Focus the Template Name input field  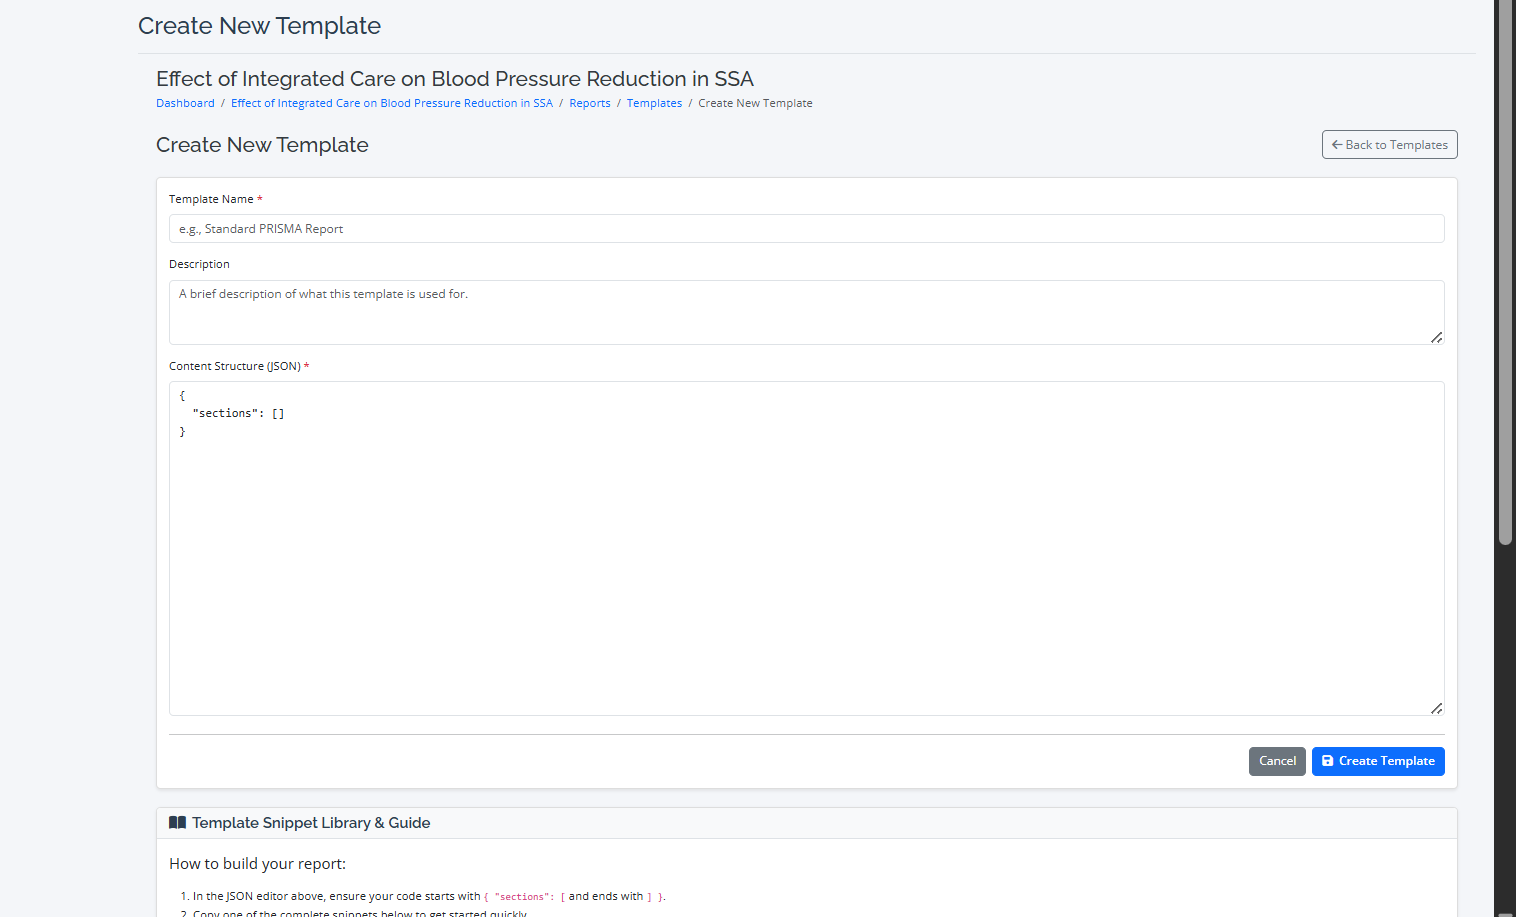point(806,229)
